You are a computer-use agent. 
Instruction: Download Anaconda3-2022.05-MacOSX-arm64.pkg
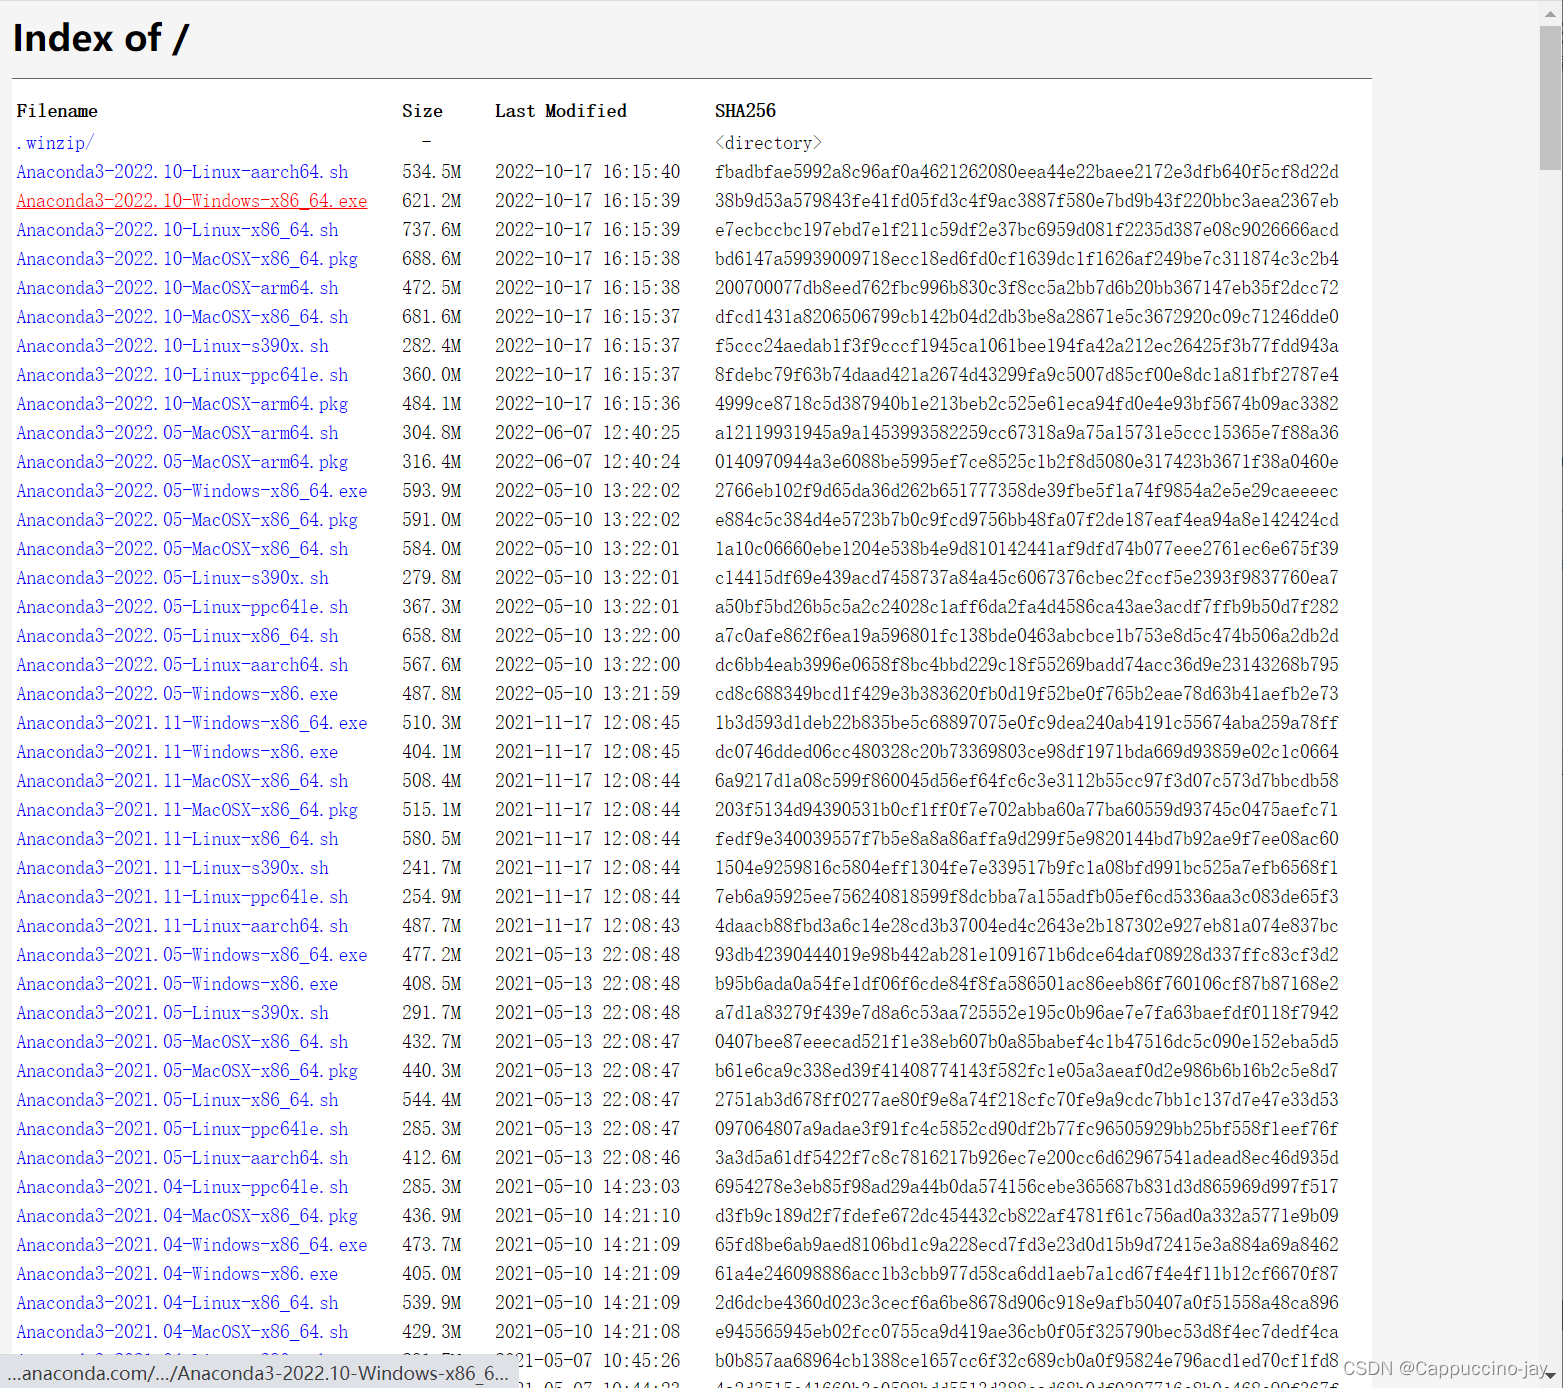[x=182, y=462]
